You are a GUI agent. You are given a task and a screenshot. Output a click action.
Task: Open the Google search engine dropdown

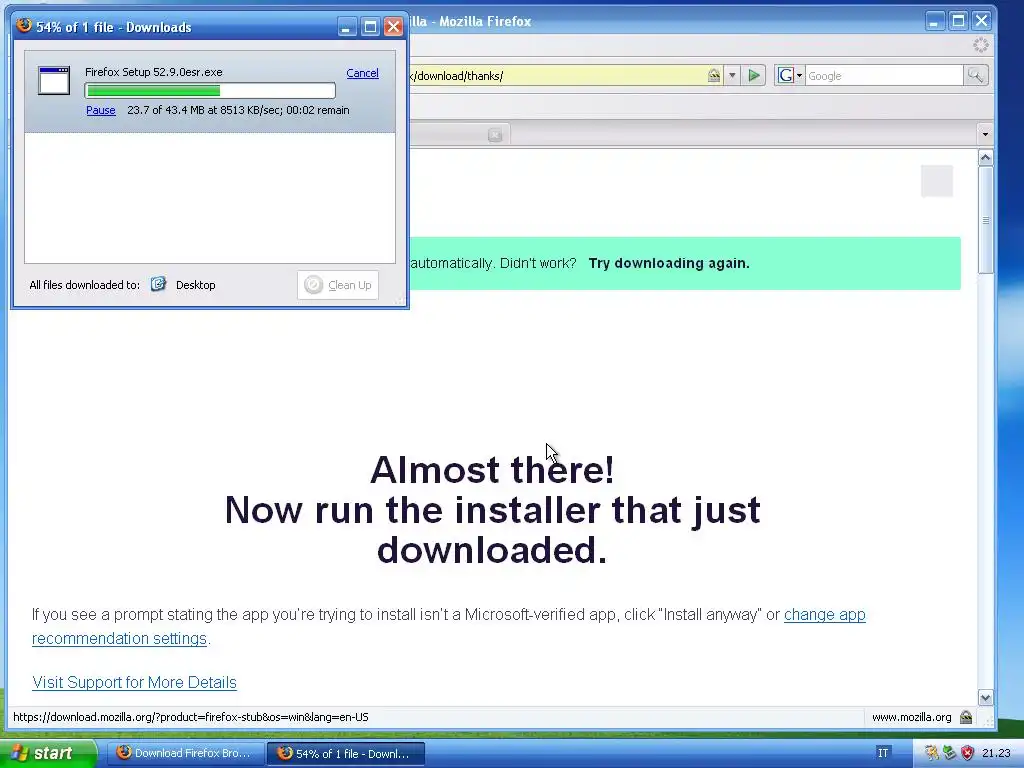[790, 75]
